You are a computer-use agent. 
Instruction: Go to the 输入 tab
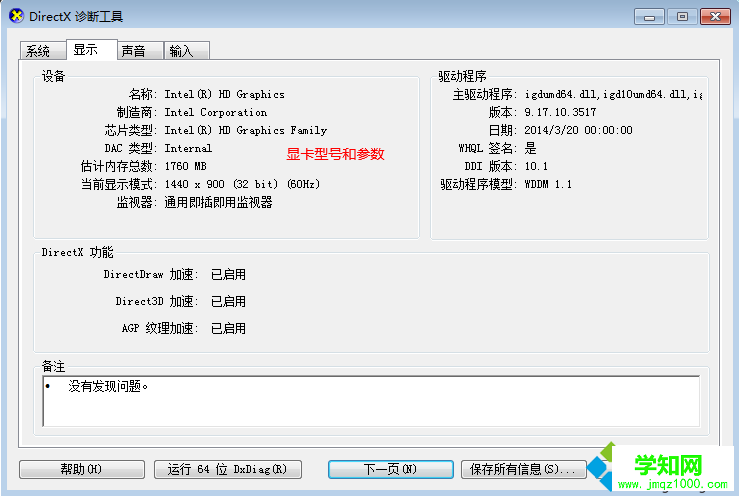click(x=187, y=50)
